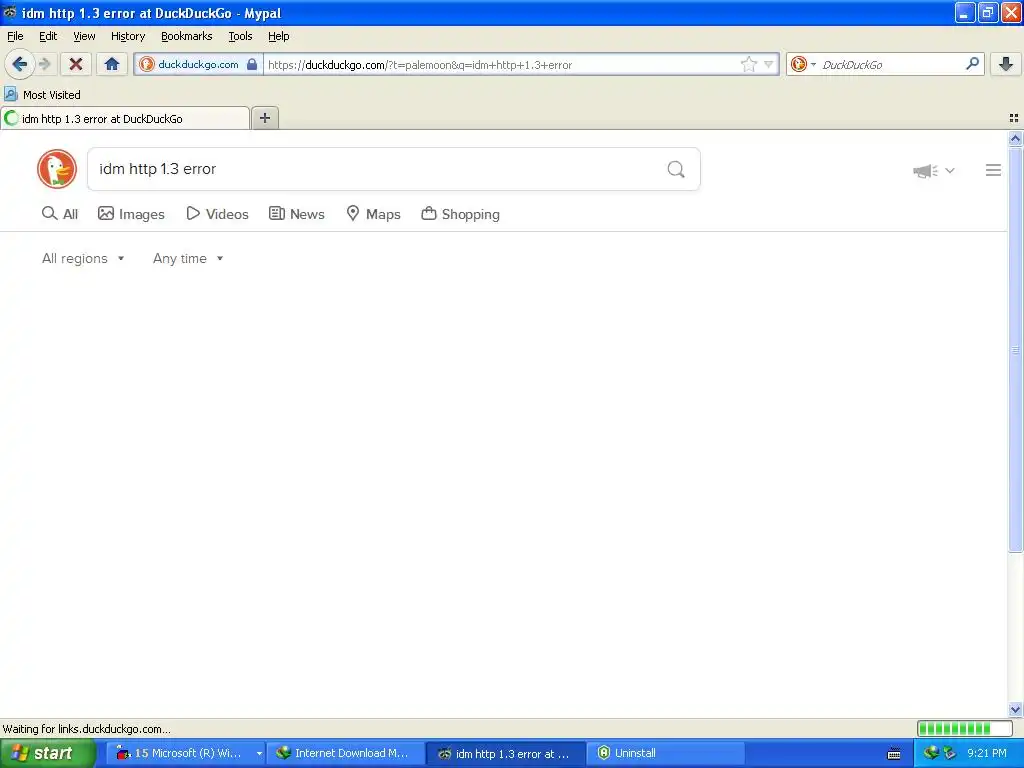The image size is (1024, 768).
Task: Select the All results tab
Action: coord(60,214)
